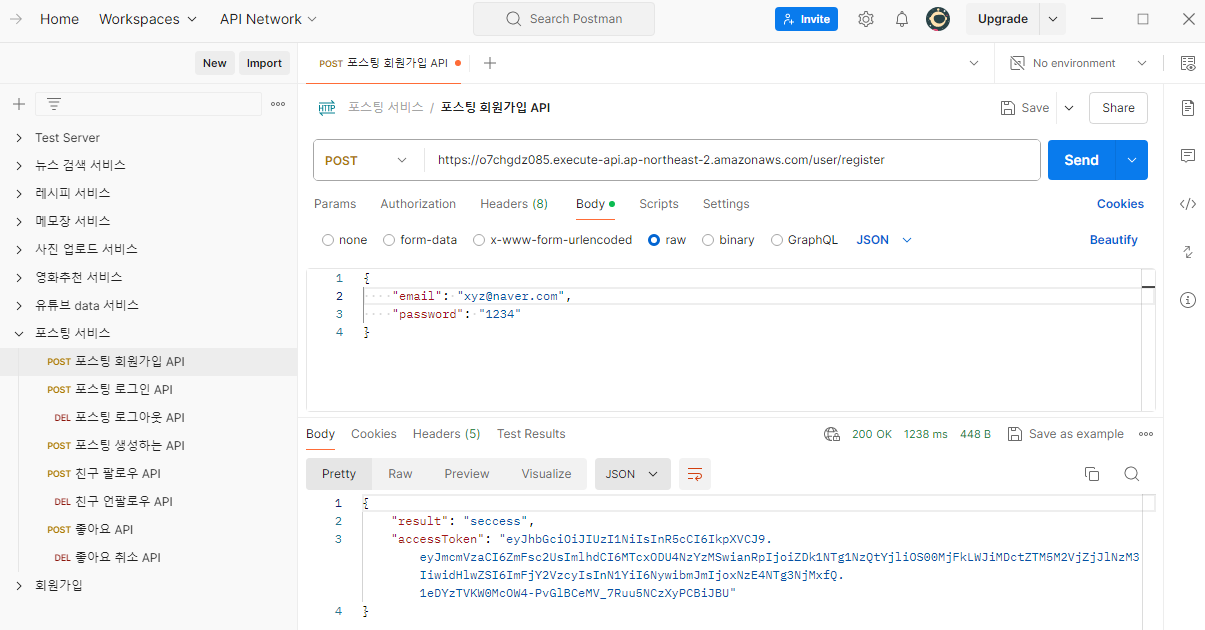Click the Beautify link
Image resolution: width=1205 pixels, height=630 pixels.
(x=1114, y=240)
